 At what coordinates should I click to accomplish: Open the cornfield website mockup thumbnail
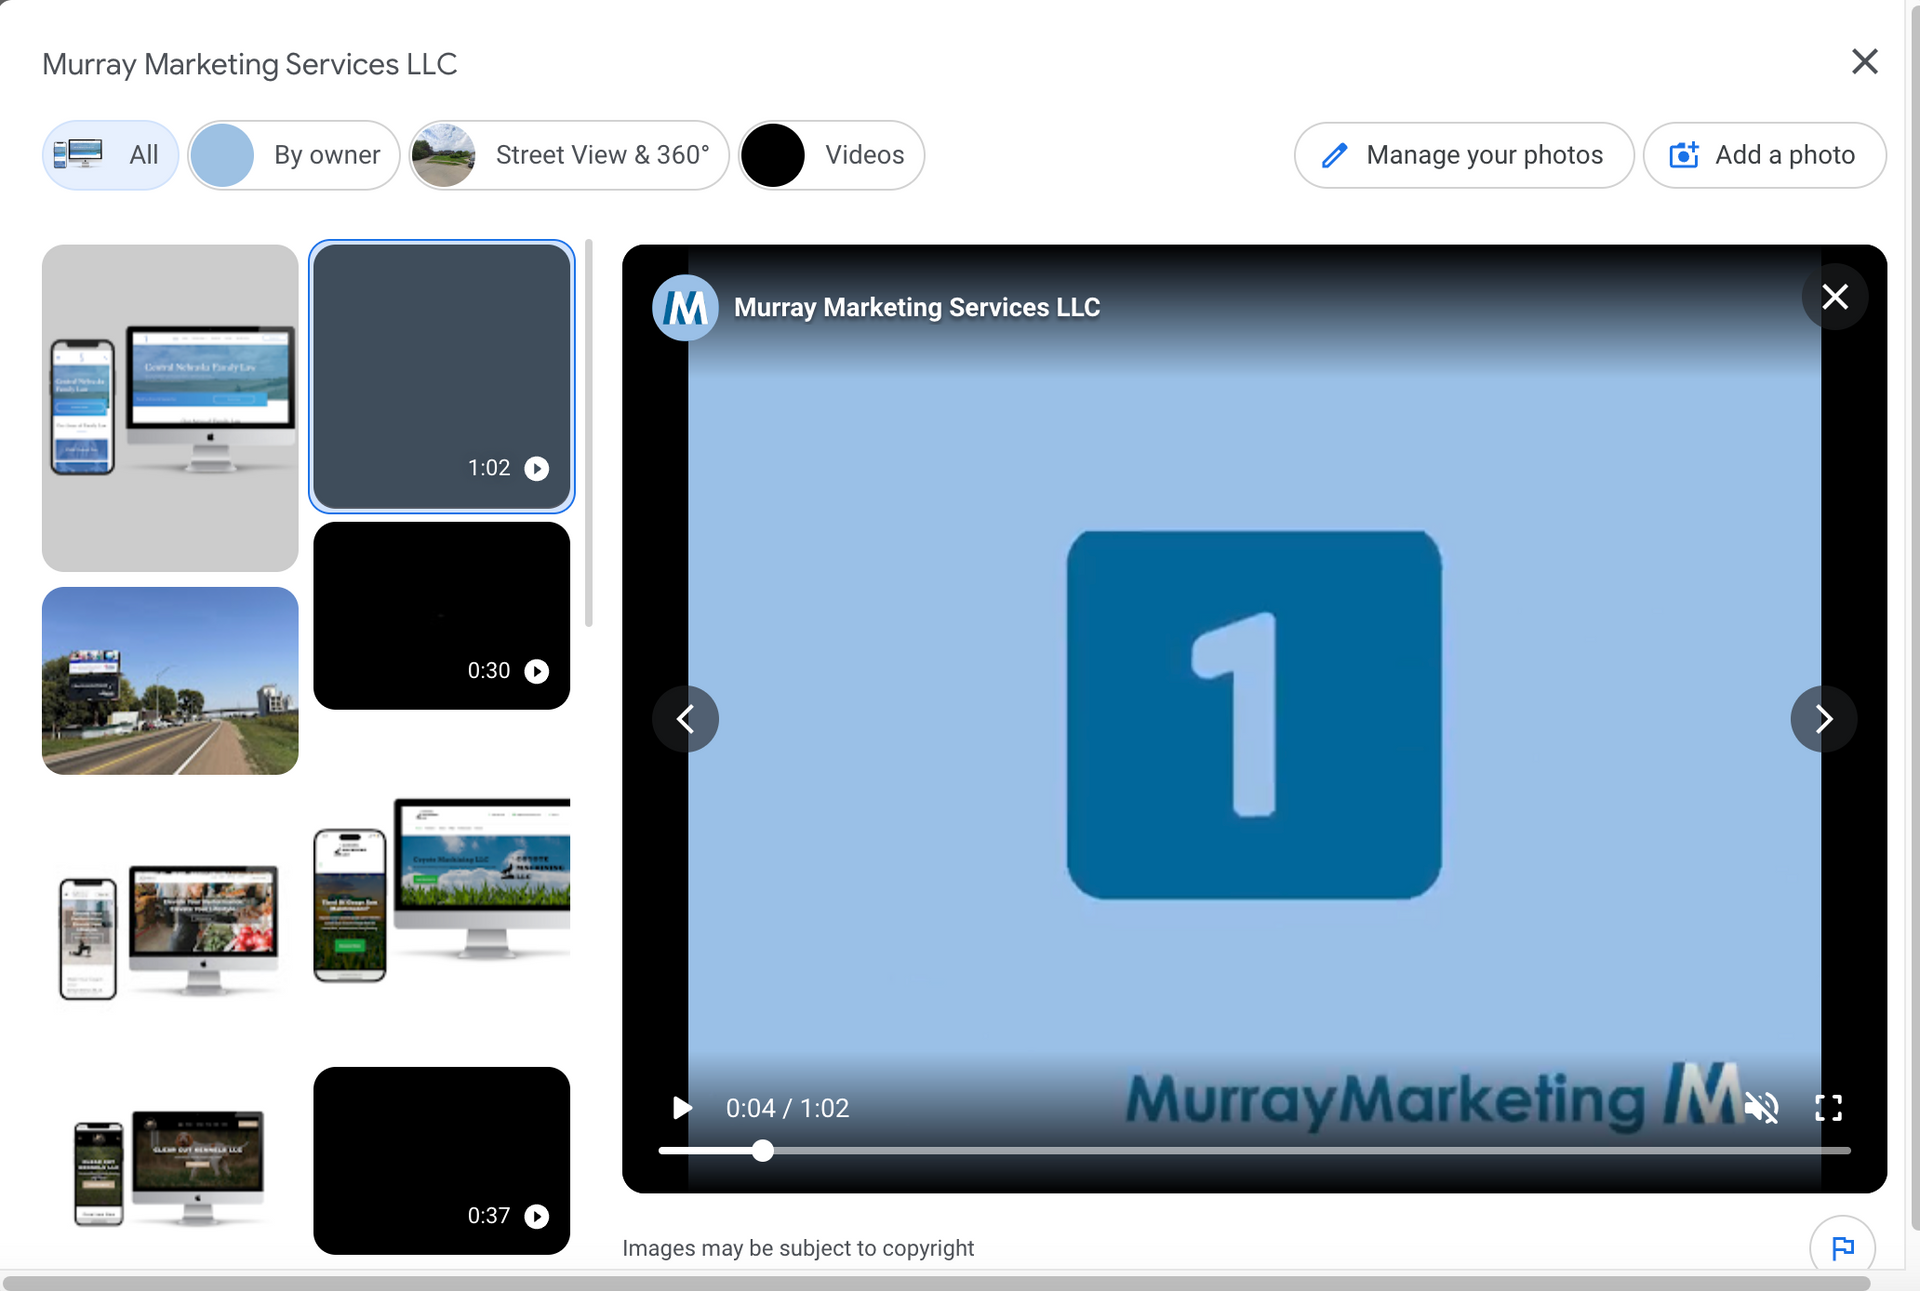coord(441,890)
